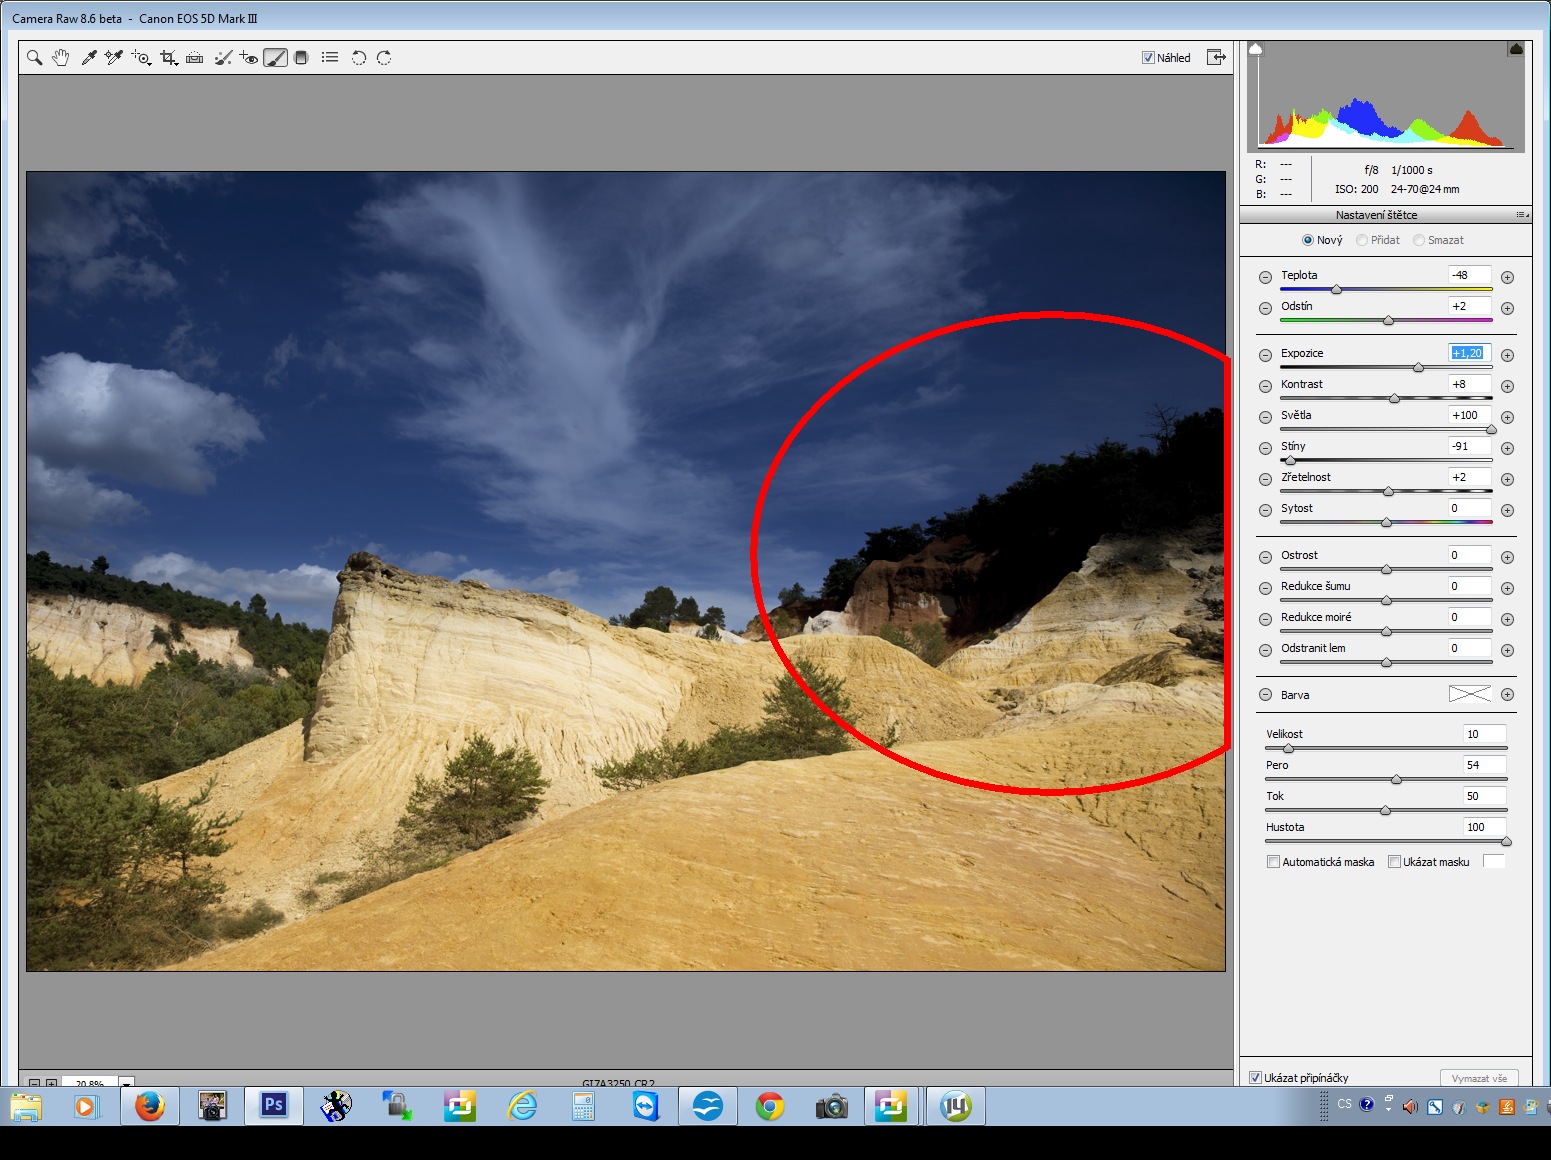Click the Teplota slider handle

(1336, 289)
